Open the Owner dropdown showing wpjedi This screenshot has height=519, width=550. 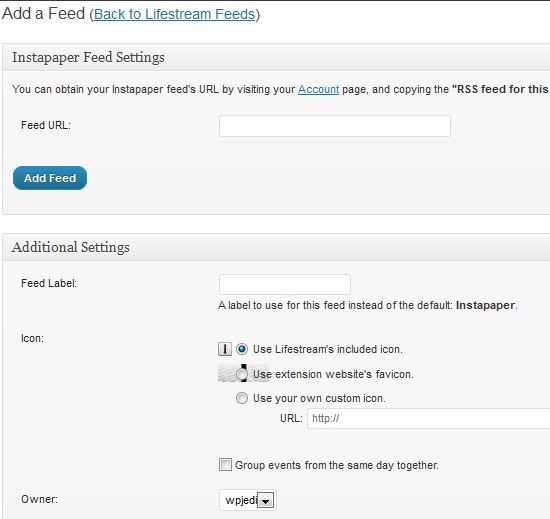pos(248,500)
